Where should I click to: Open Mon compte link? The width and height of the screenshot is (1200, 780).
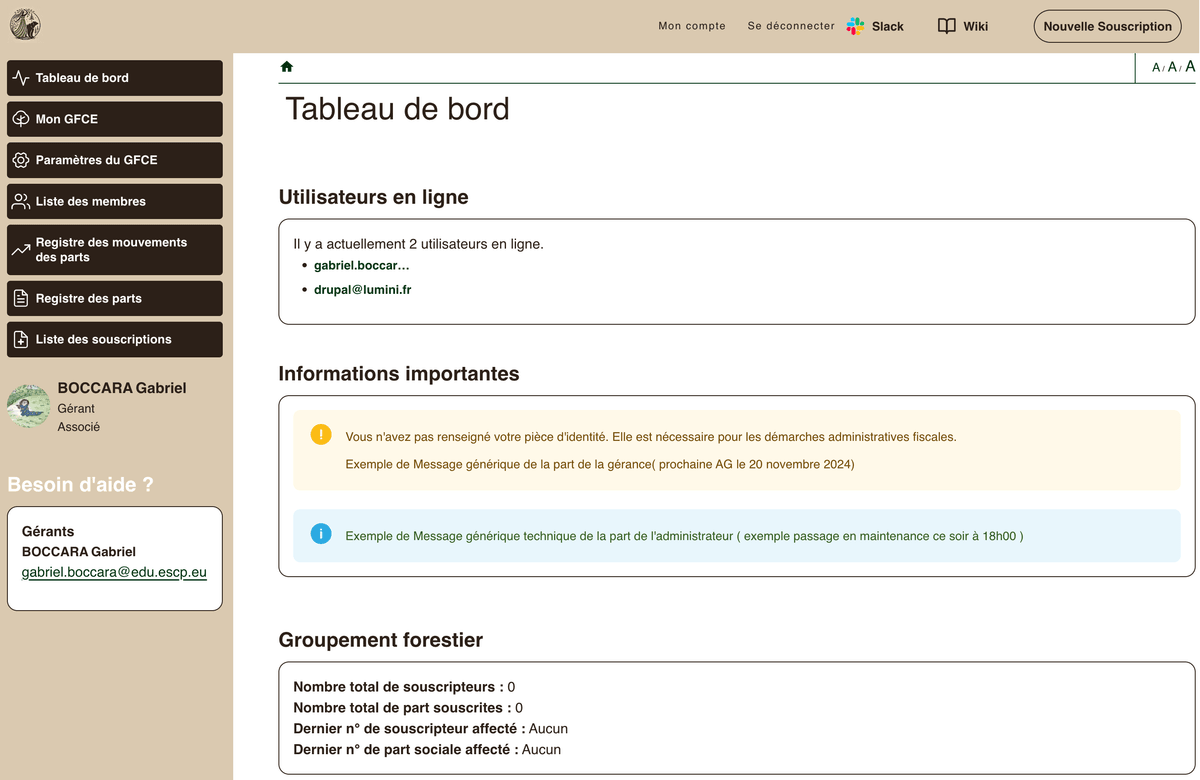point(692,26)
